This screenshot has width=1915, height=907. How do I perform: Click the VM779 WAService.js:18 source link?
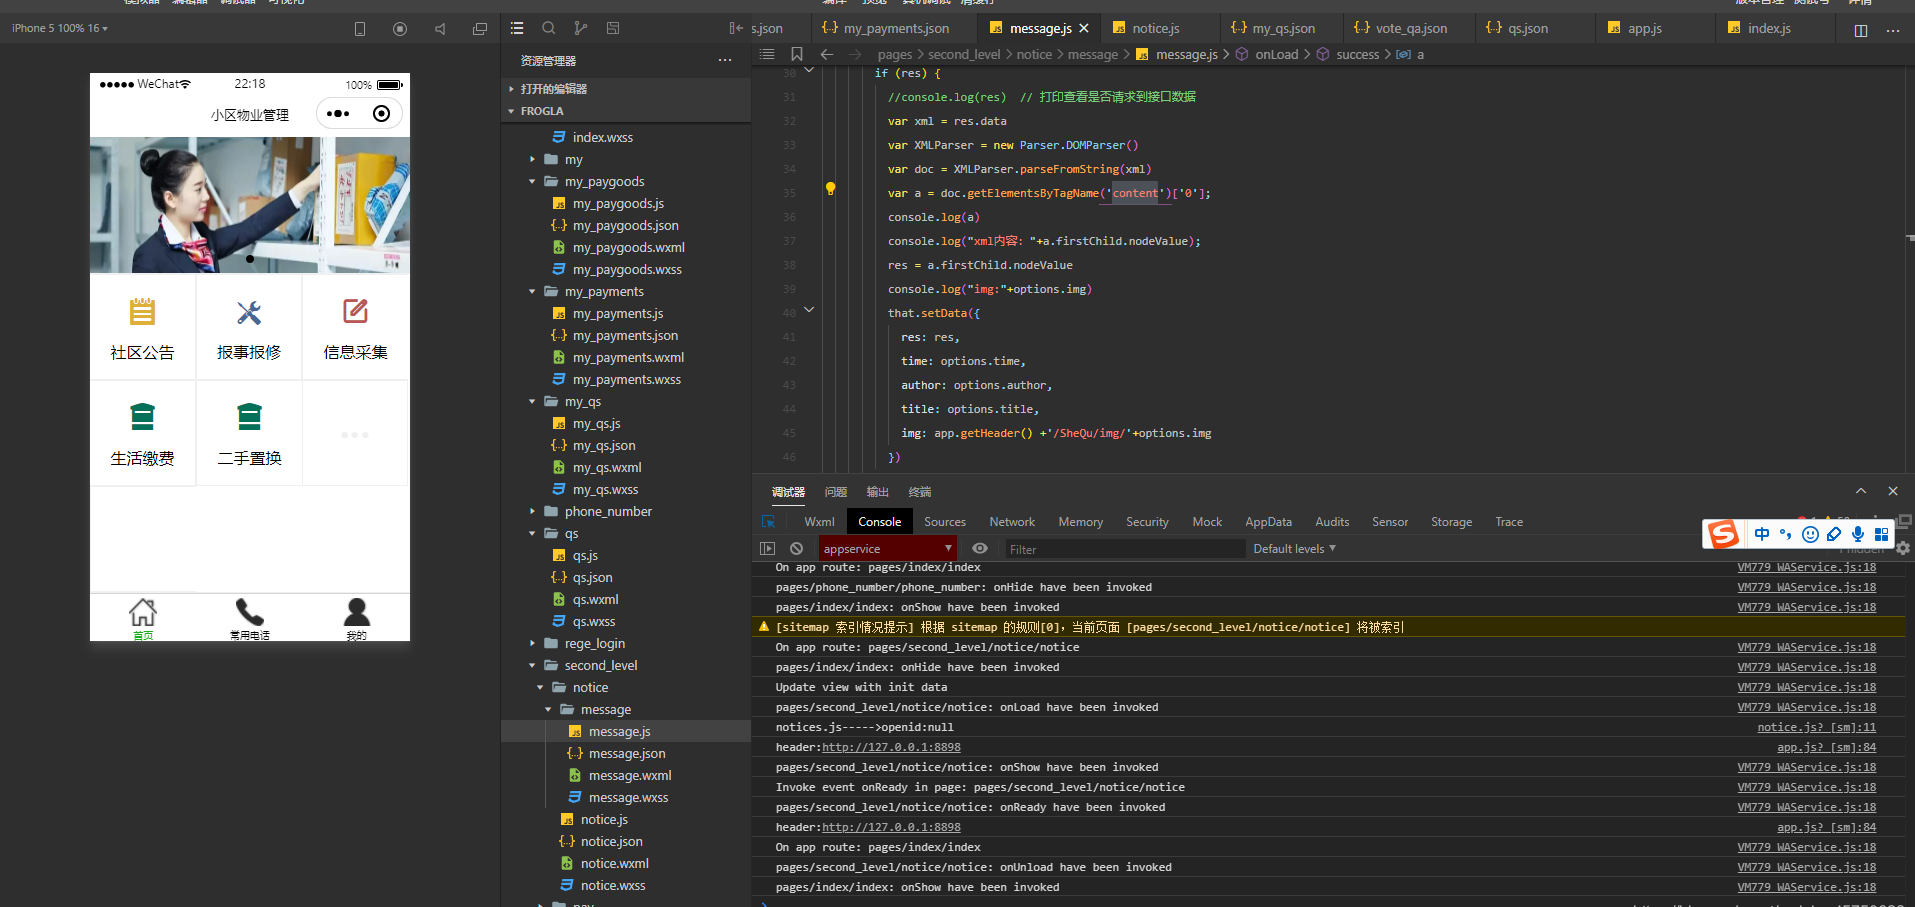point(1806,567)
